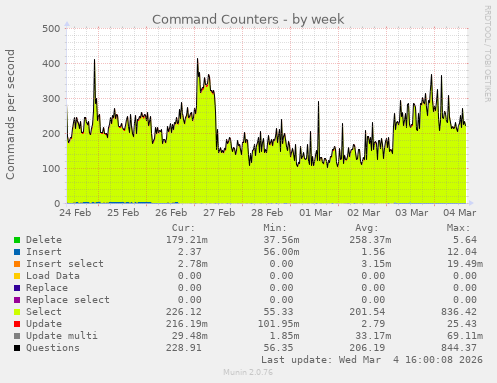
Task: Click the Questions average value 206.19
Action: tap(367, 348)
